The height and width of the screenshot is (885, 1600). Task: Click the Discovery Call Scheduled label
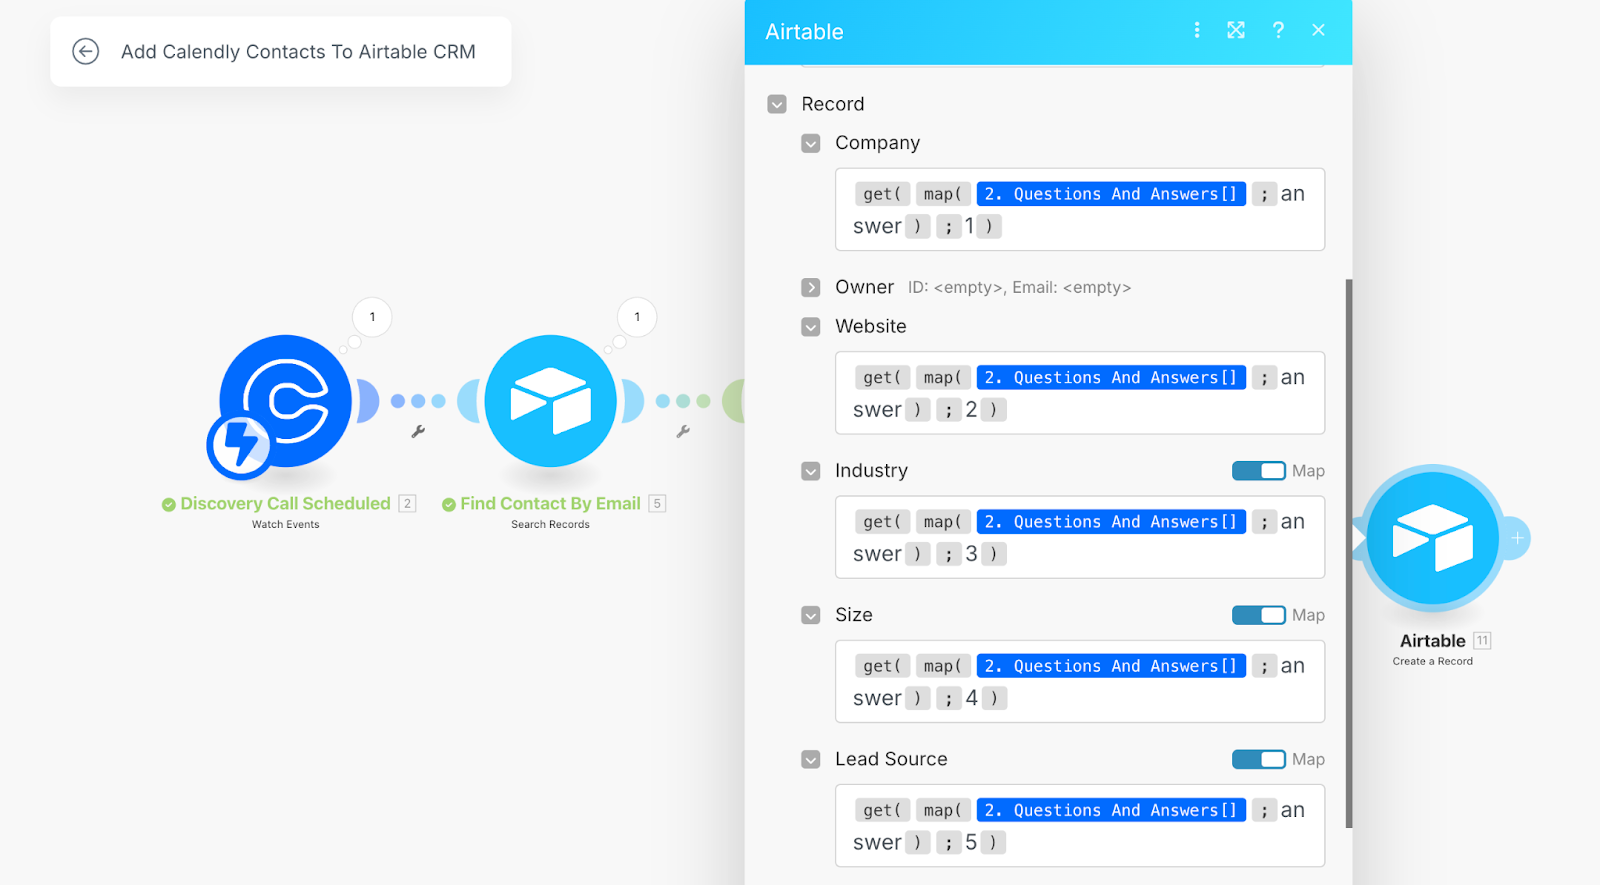285,504
